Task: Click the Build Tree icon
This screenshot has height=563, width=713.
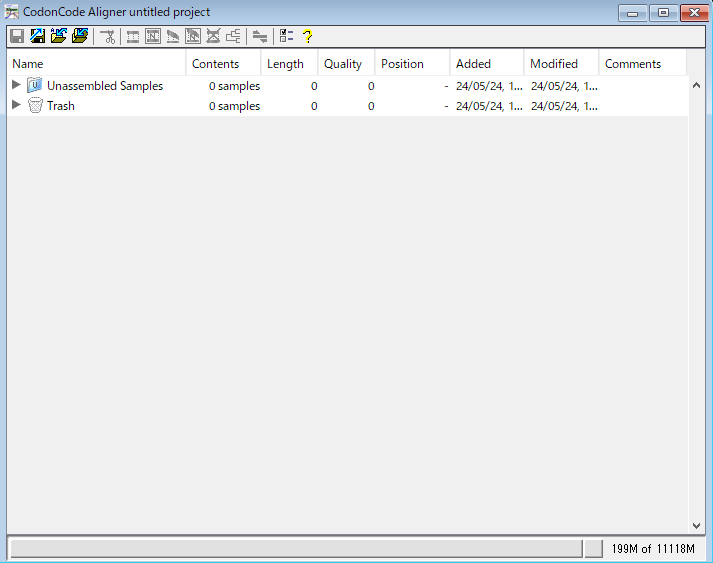Action: click(x=233, y=36)
